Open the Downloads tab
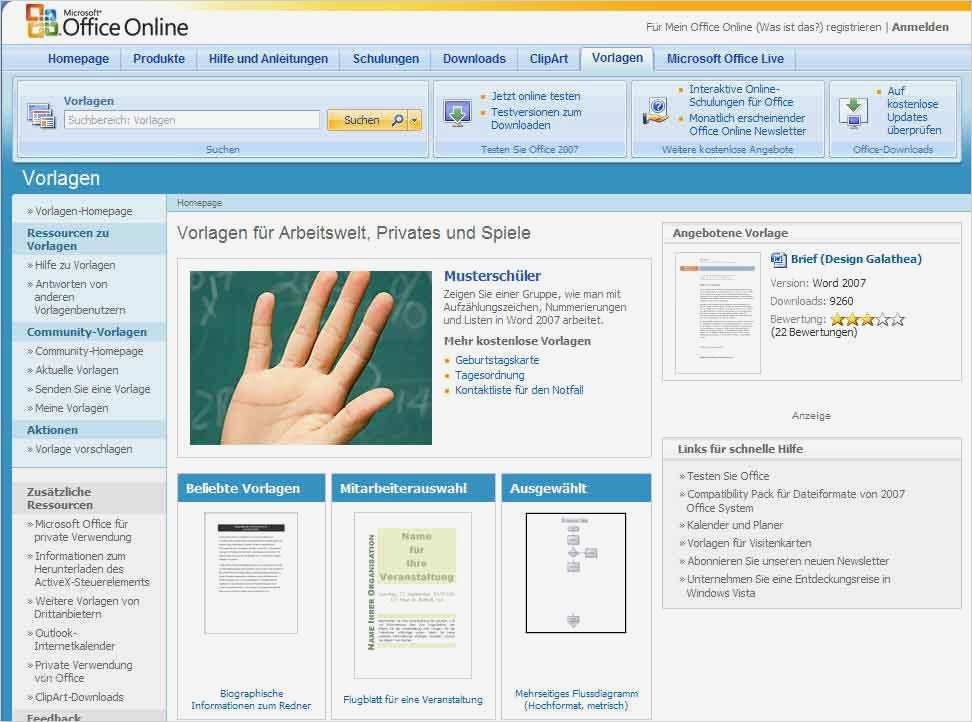This screenshot has height=722, width=972. (474, 59)
